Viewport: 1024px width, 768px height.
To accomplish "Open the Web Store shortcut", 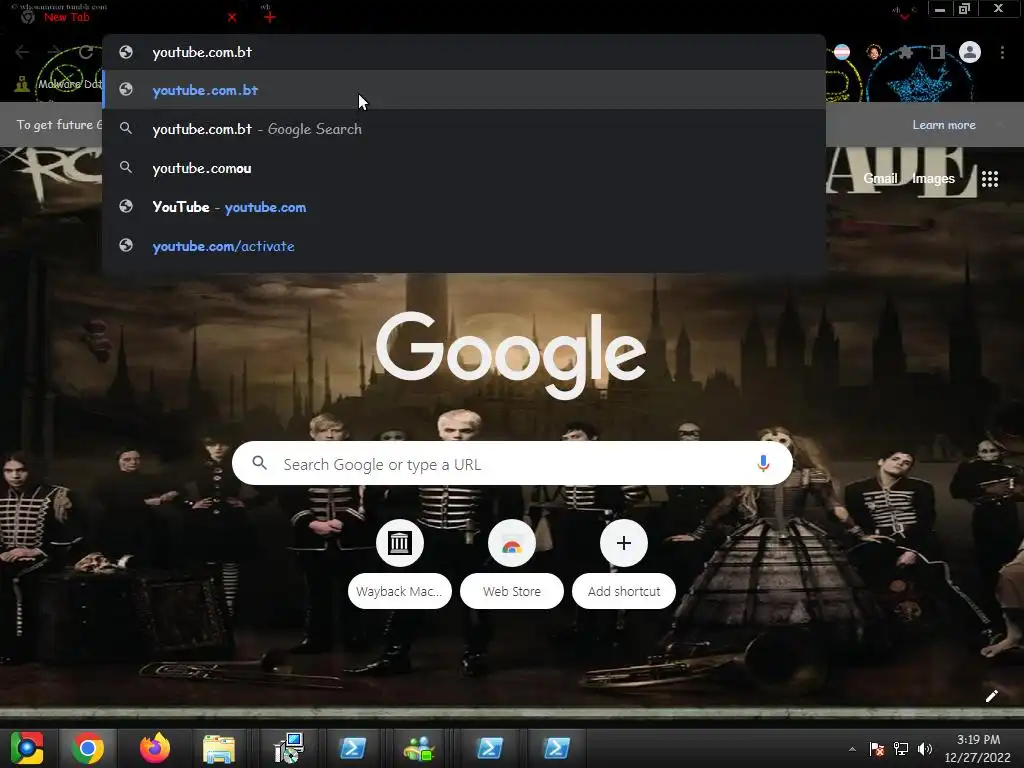I will [x=512, y=543].
